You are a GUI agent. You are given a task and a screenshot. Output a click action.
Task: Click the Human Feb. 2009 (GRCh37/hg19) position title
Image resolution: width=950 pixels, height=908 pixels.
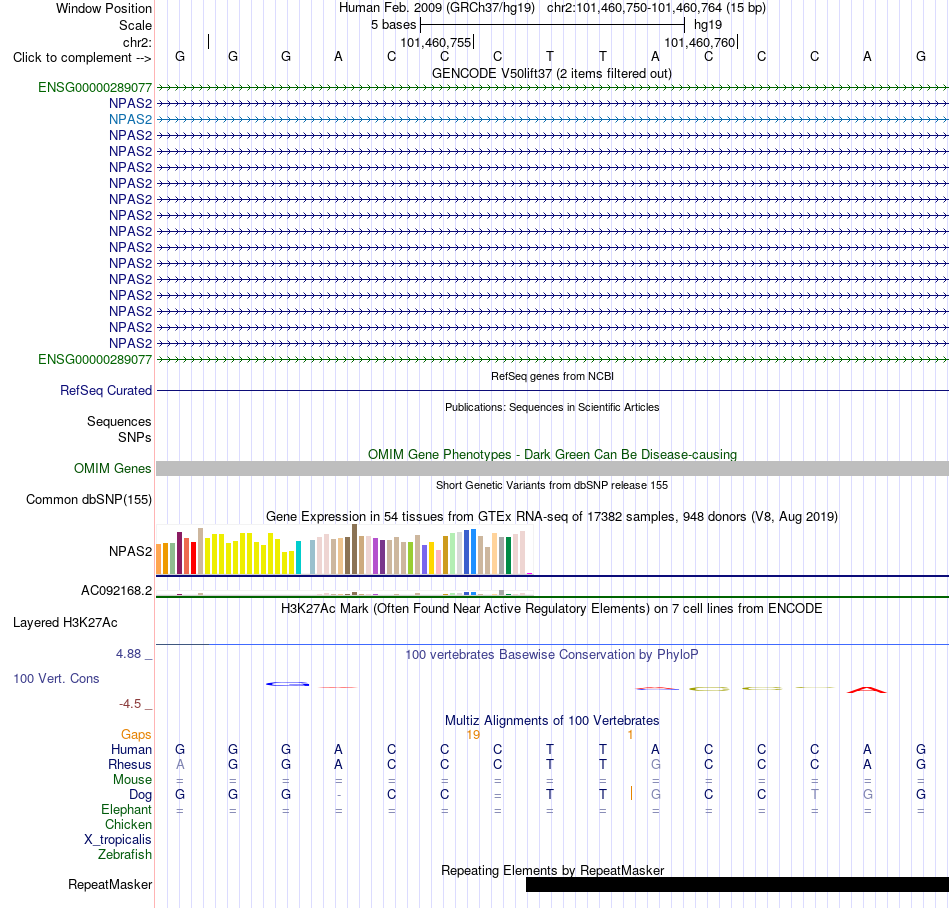[x=437, y=8]
